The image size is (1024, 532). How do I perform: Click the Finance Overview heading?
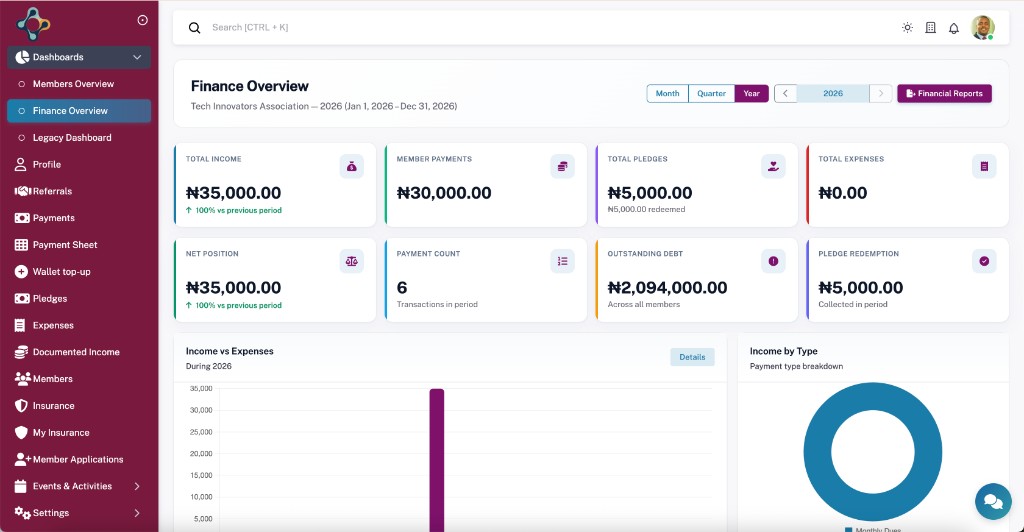(249, 86)
